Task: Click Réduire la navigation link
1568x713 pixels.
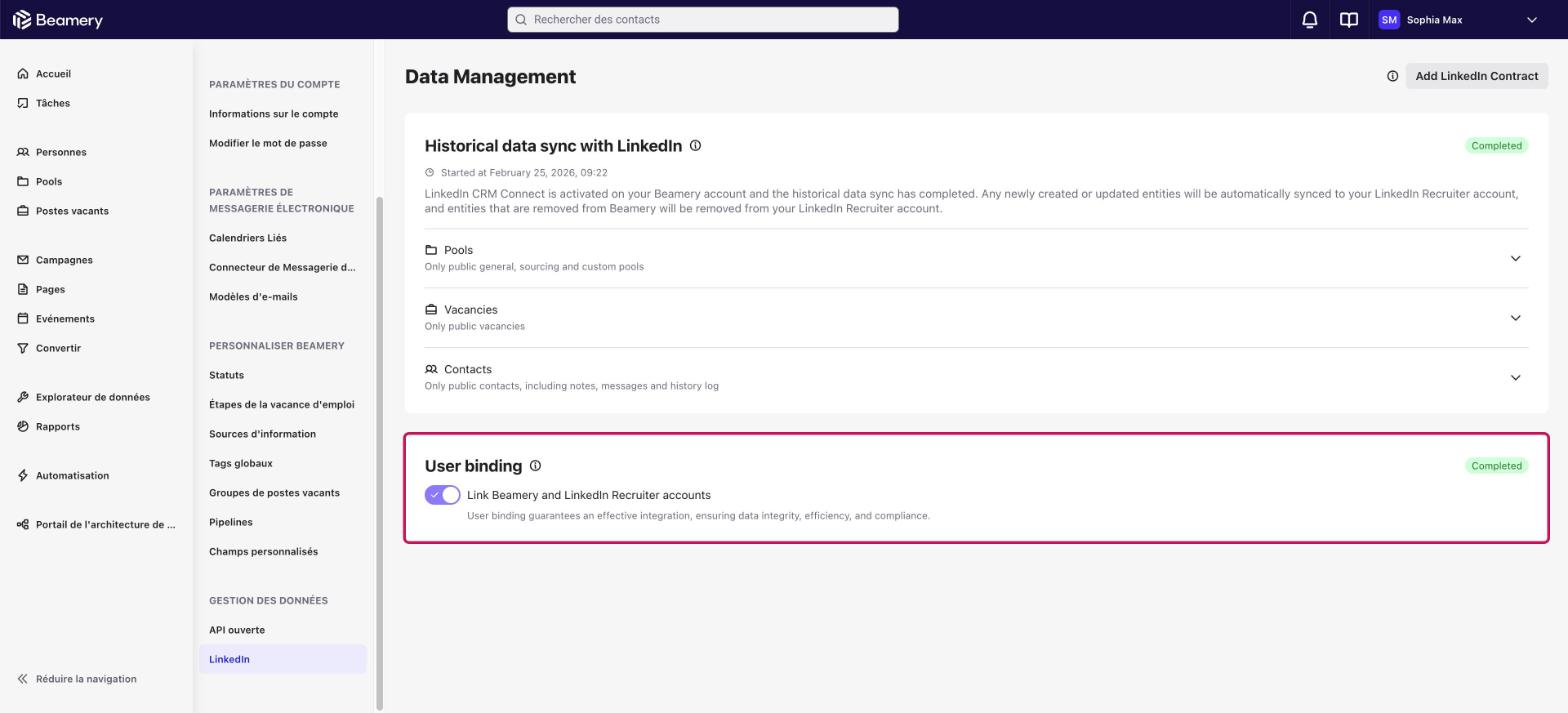Action: click(86, 679)
